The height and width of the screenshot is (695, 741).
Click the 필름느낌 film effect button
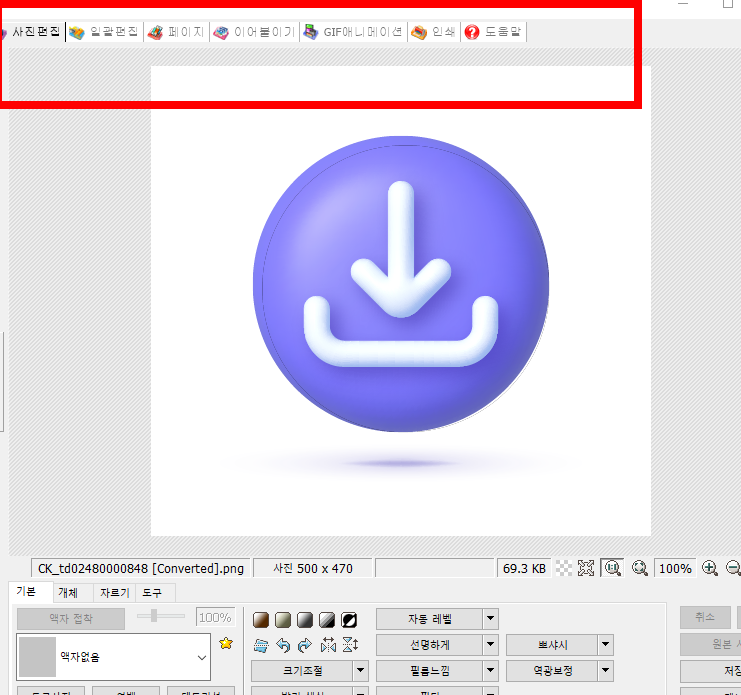[x=430, y=670]
